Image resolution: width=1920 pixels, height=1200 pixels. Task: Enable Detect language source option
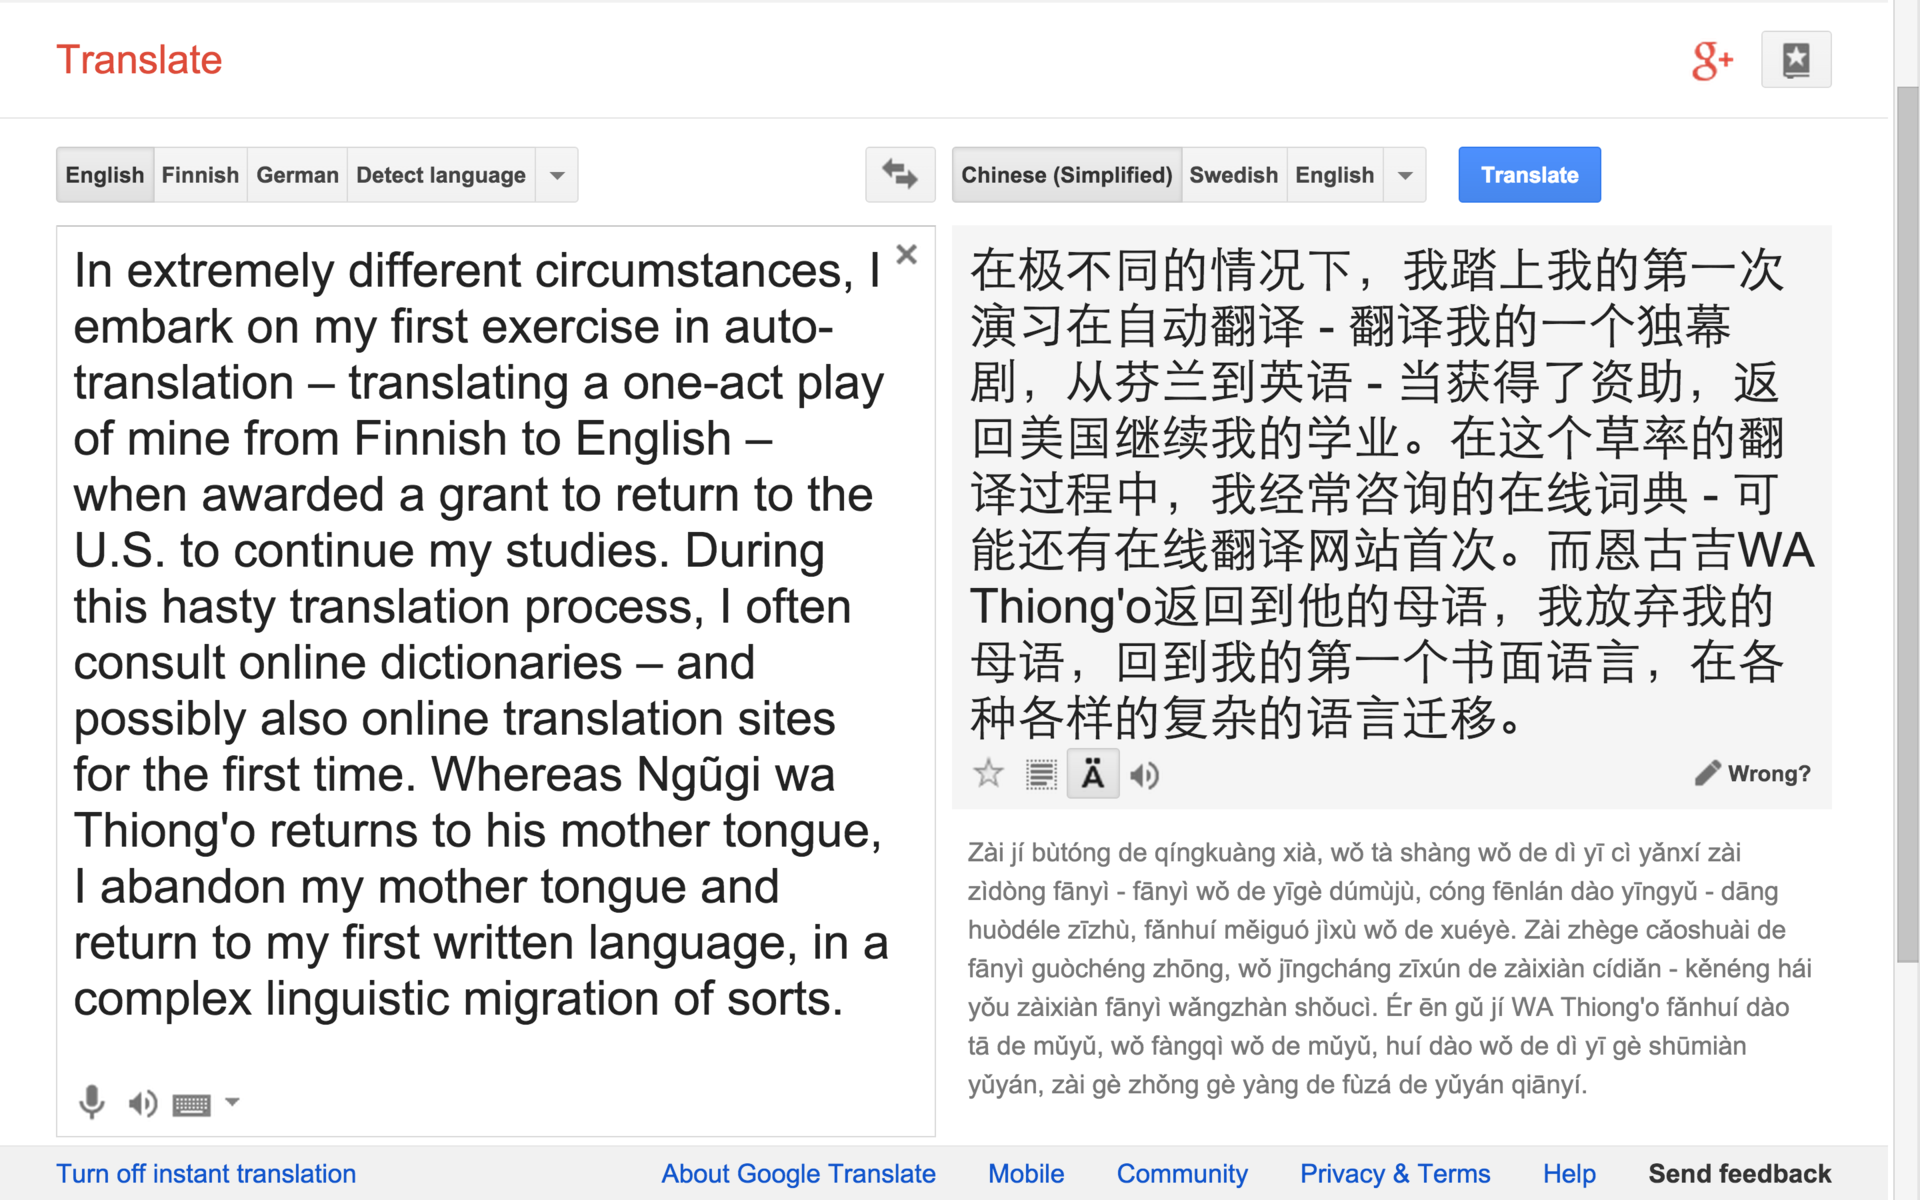[440, 175]
